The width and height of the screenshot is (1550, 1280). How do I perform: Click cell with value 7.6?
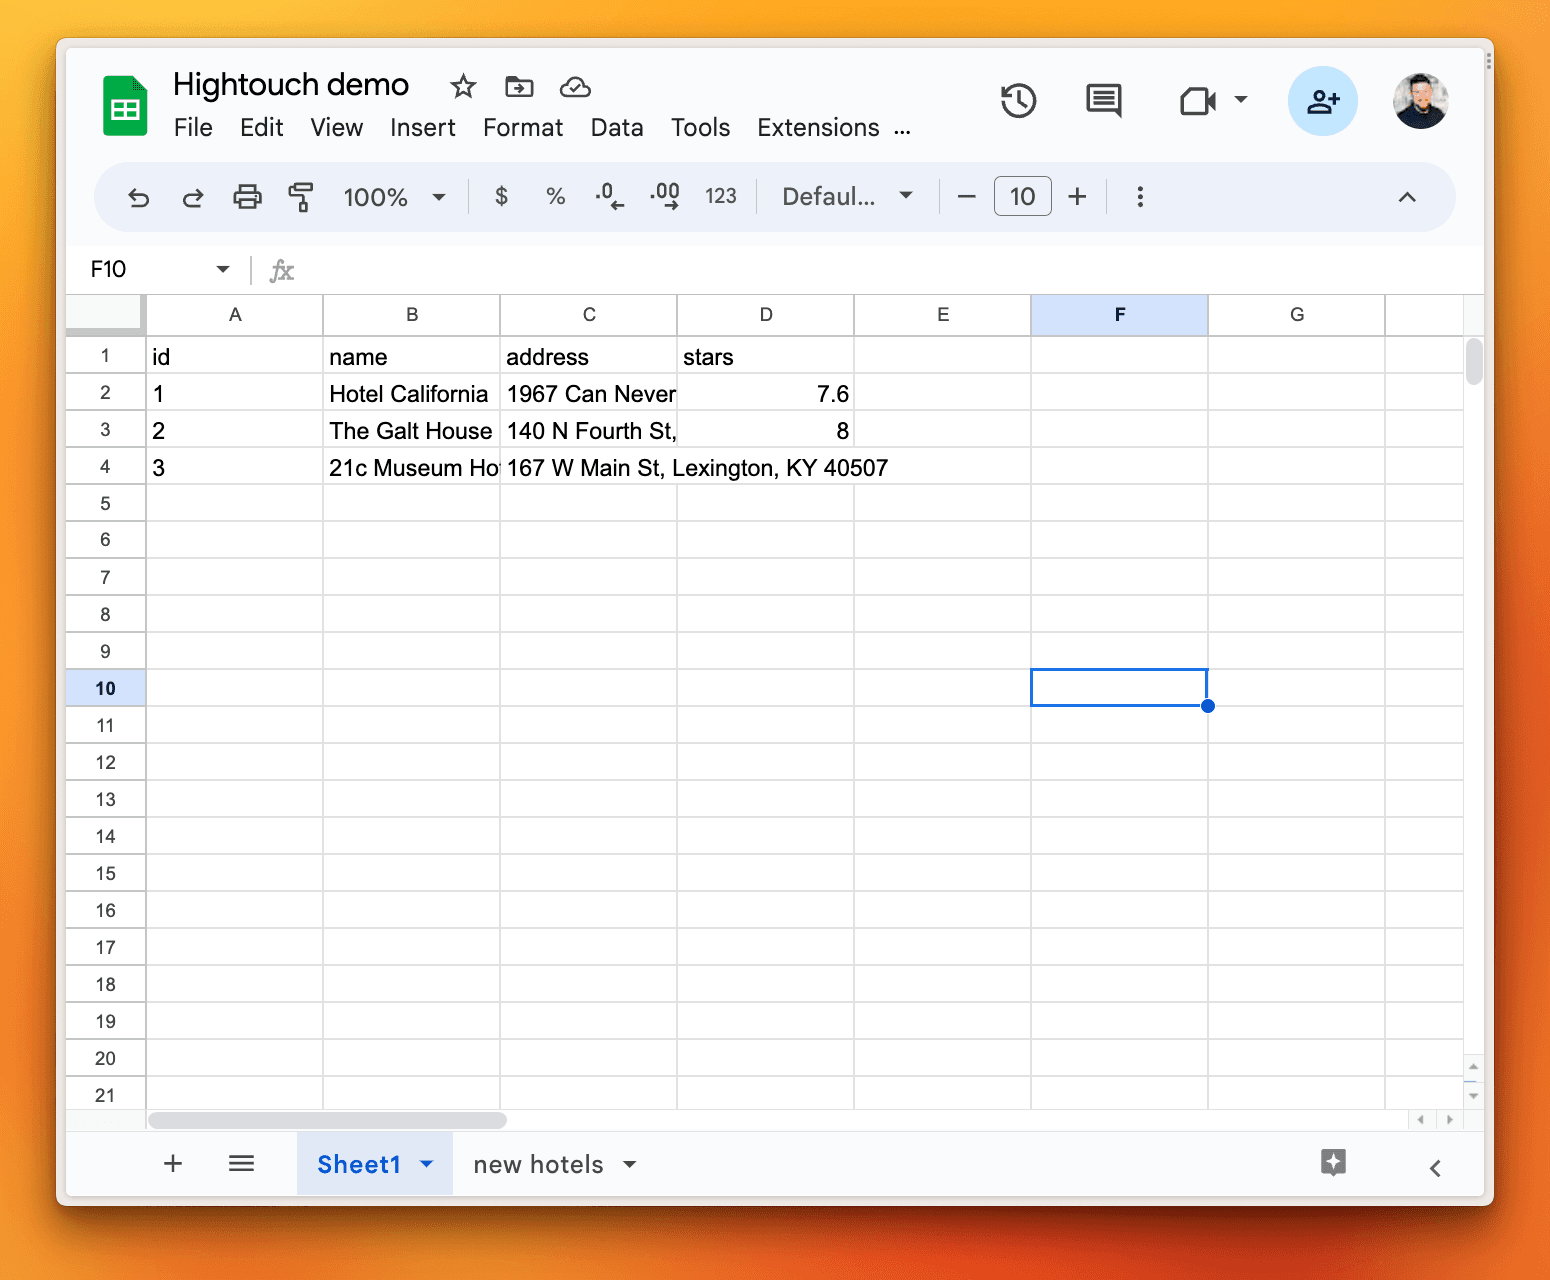point(766,393)
